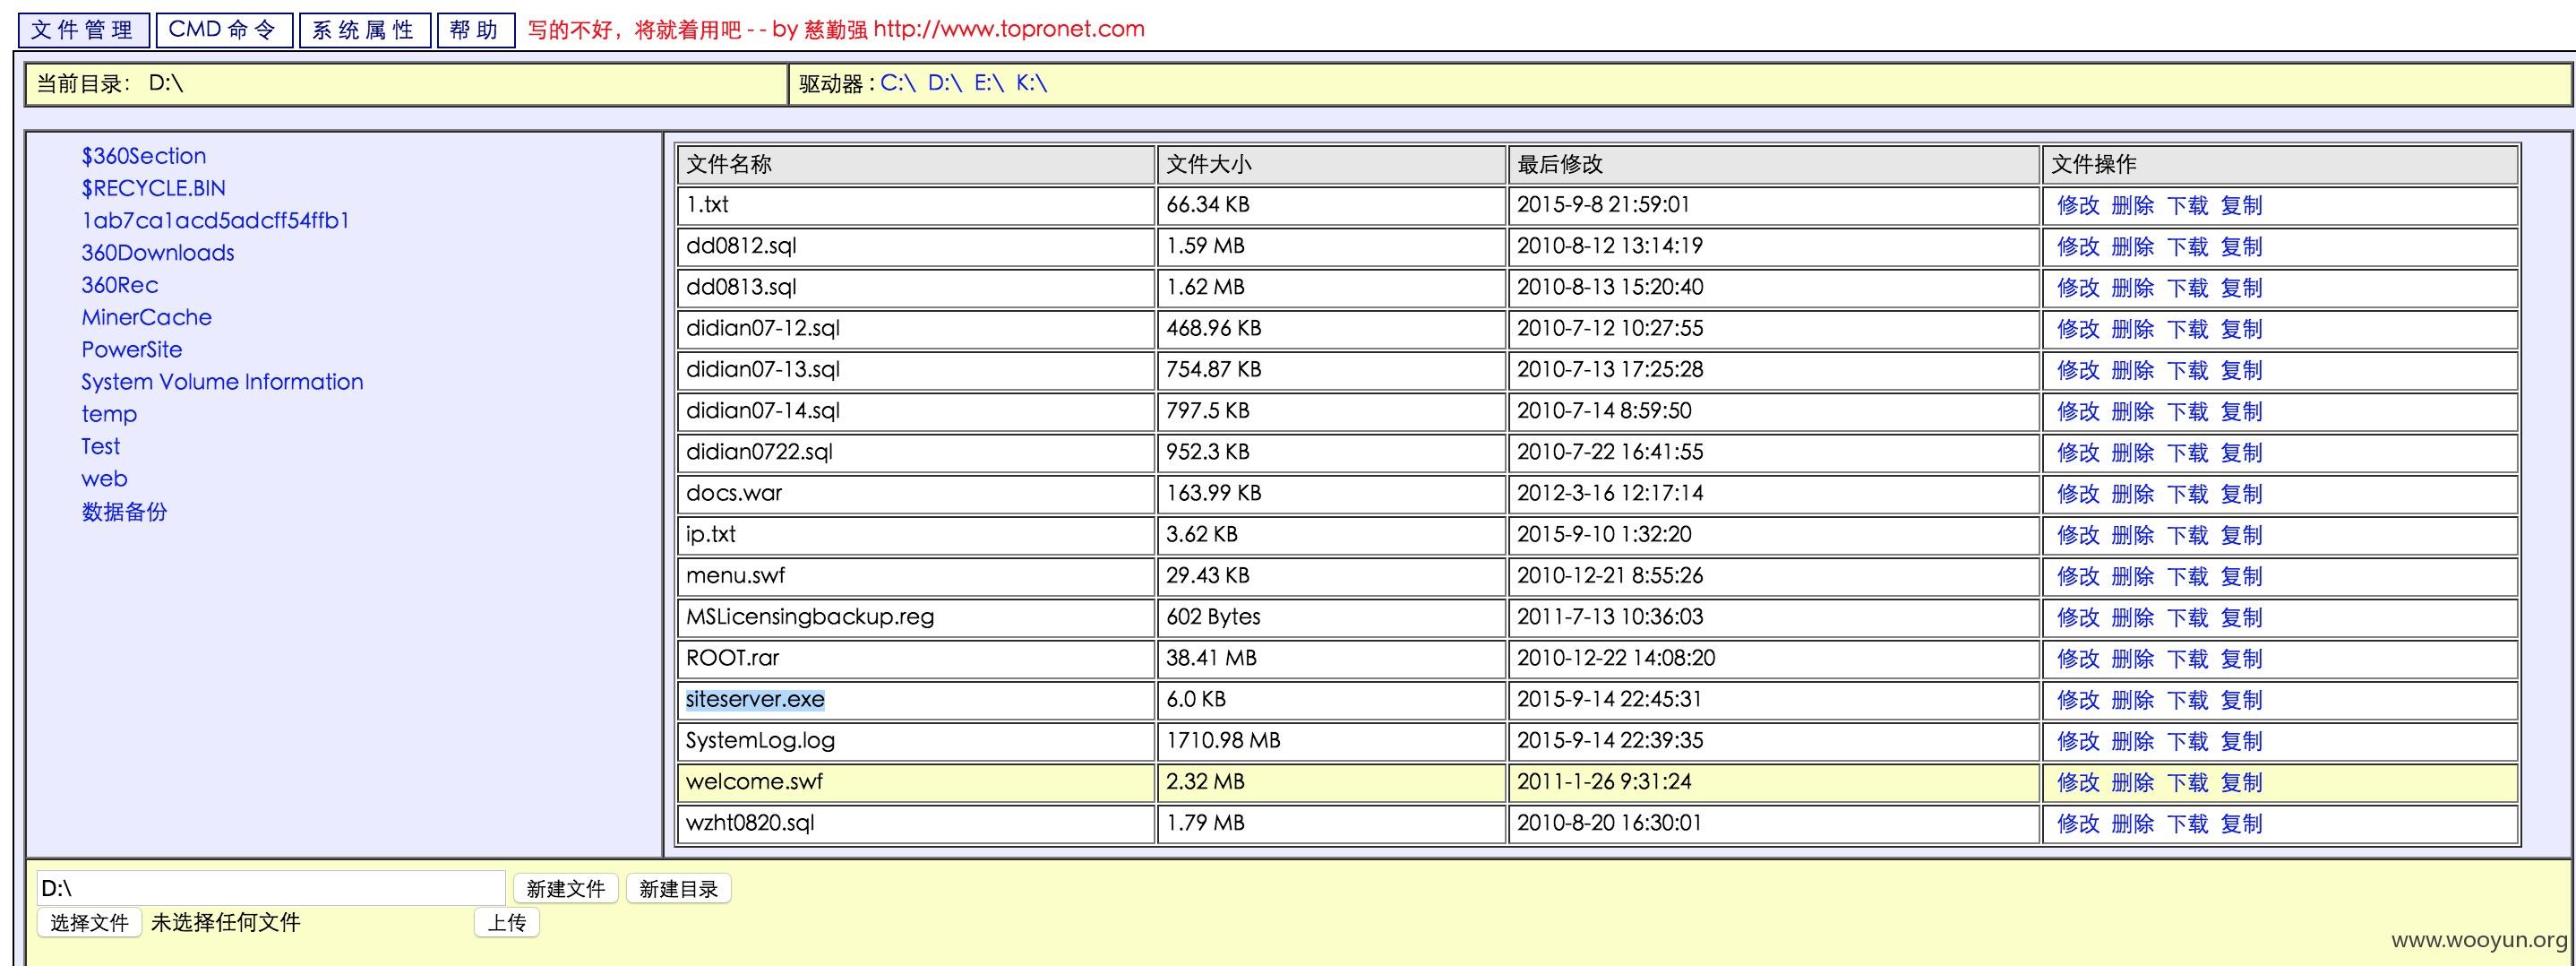The width and height of the screenshot is (2576, 966).
Task: Click the 66.34 KB size cell
Action: coord(1332,205)
